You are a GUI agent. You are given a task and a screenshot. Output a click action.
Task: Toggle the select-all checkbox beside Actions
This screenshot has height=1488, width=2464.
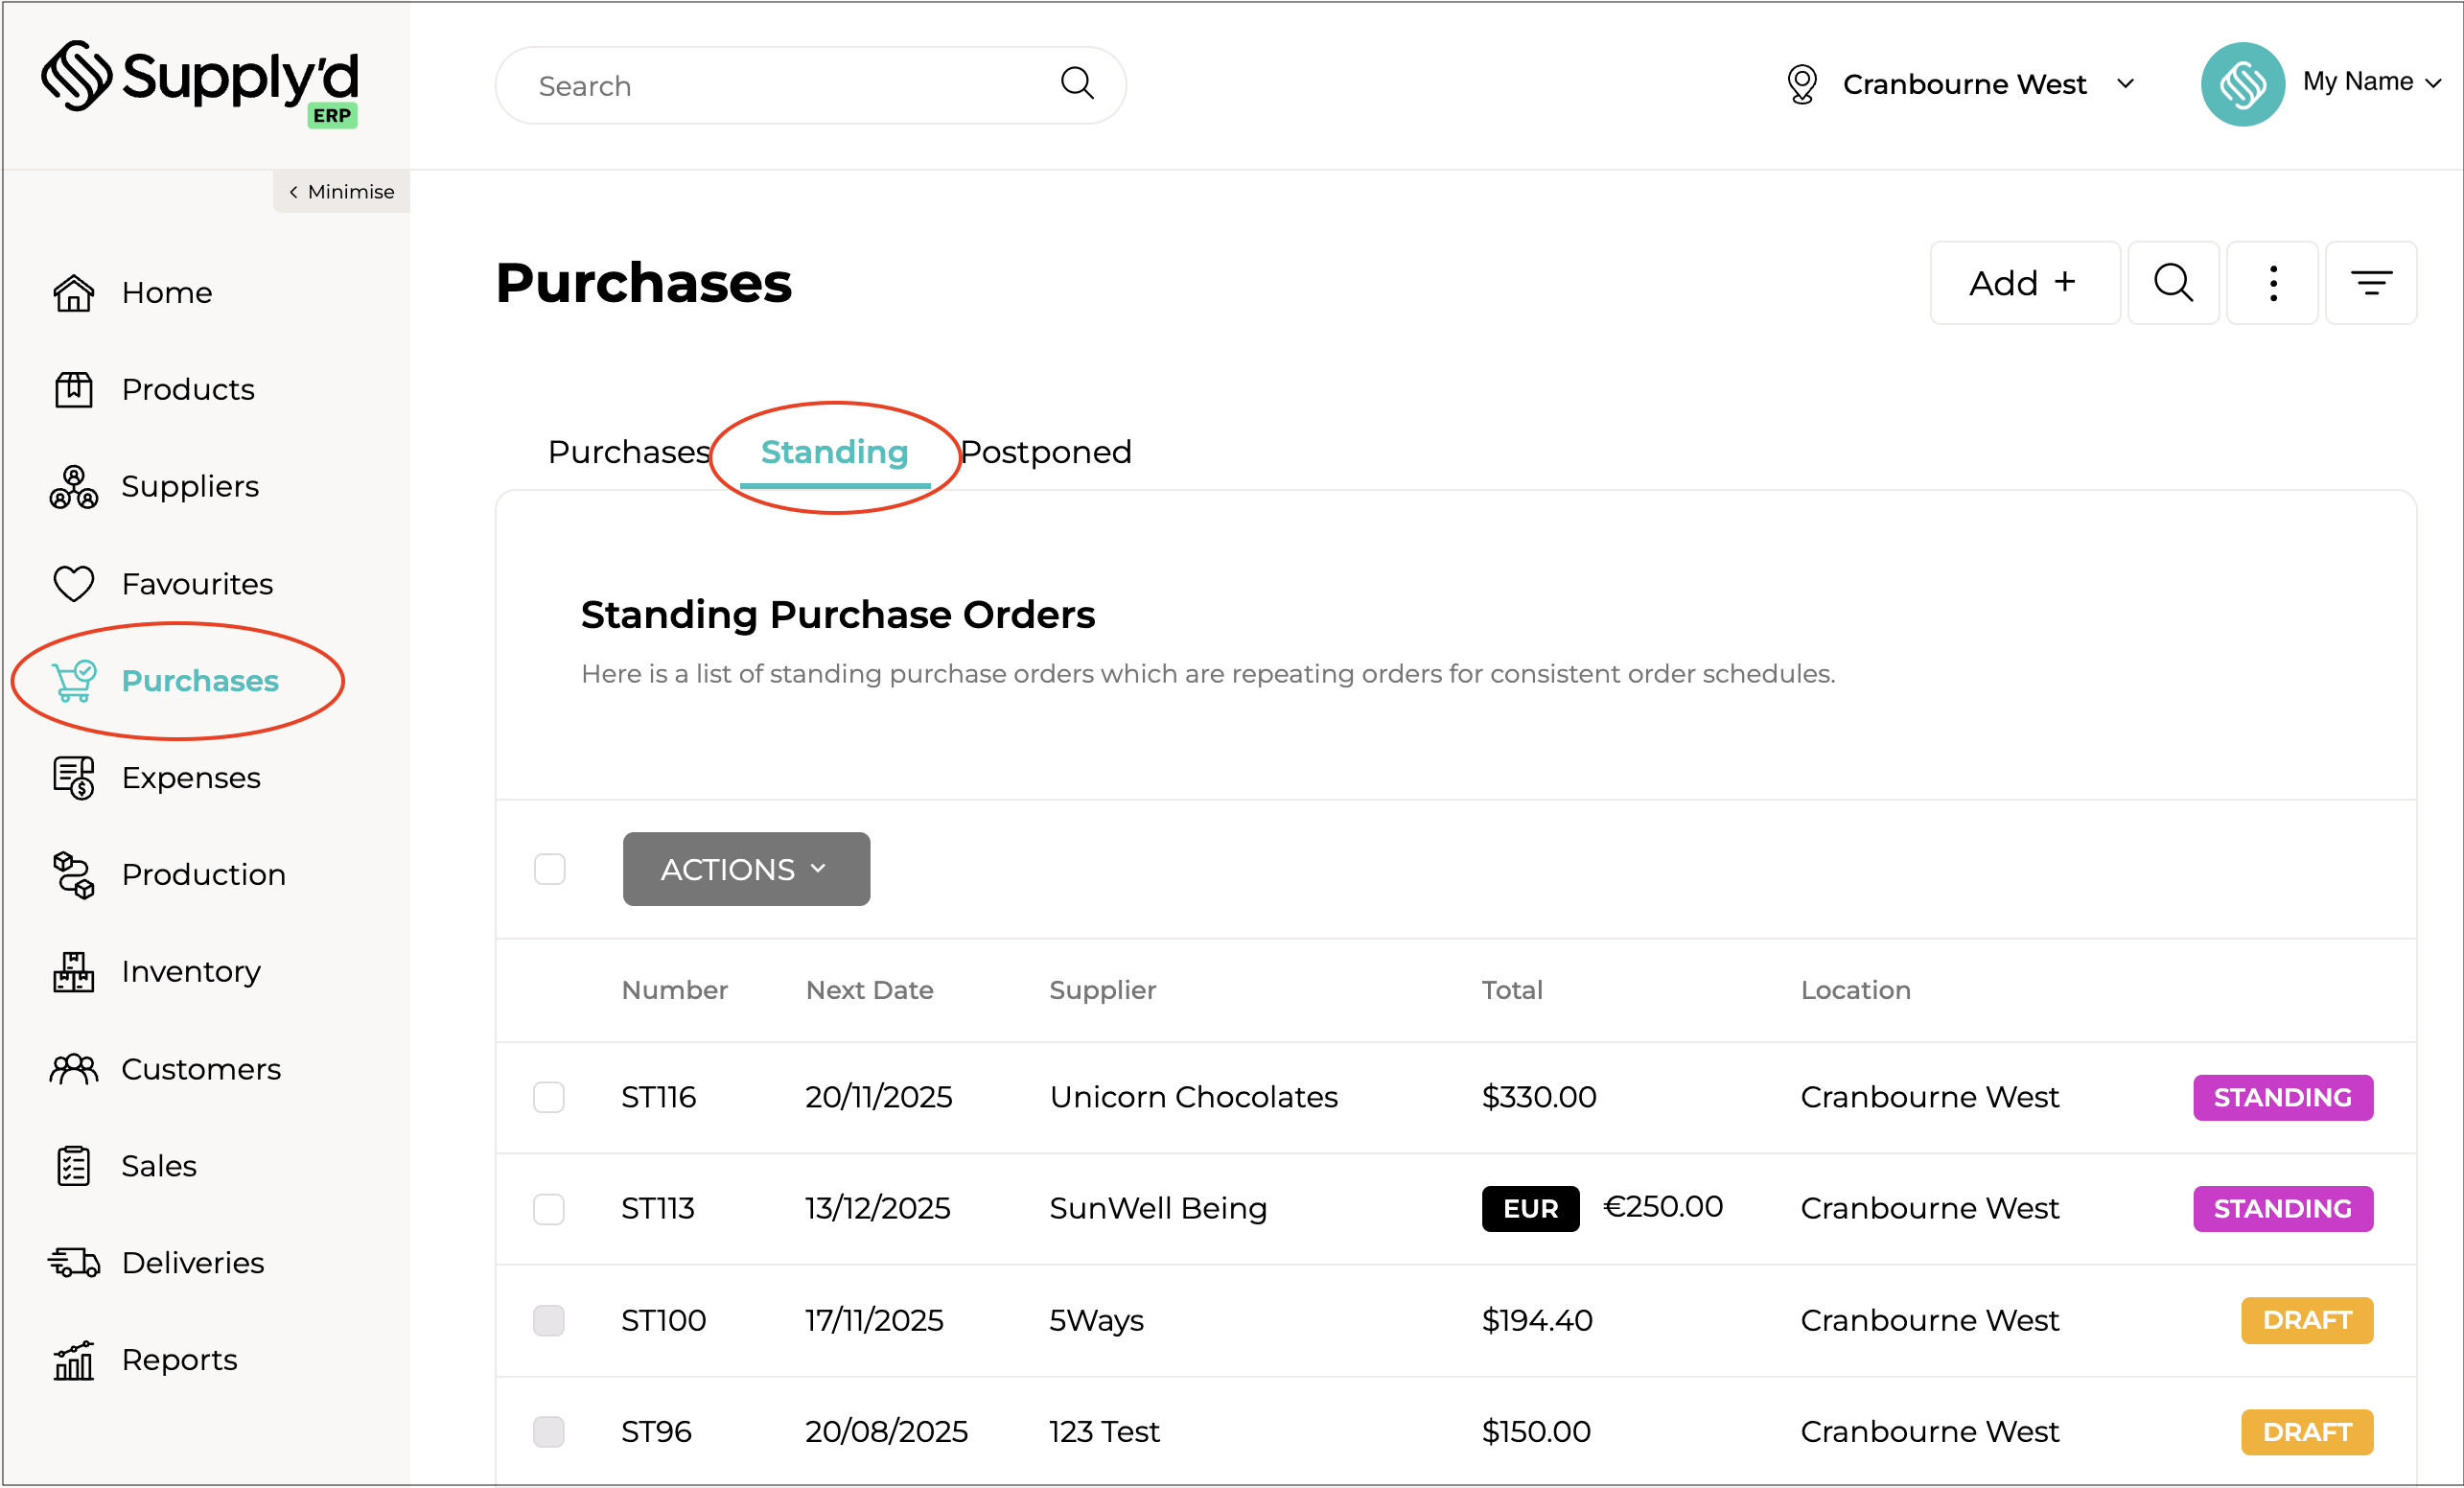(x=549, y=869)
